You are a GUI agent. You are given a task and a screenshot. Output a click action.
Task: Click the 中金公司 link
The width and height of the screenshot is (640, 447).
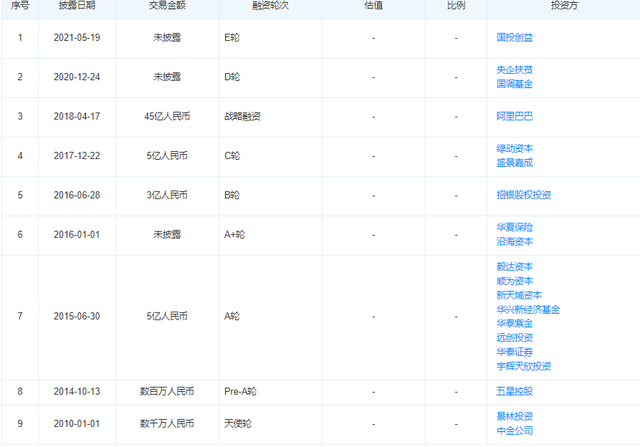[514, 431]
